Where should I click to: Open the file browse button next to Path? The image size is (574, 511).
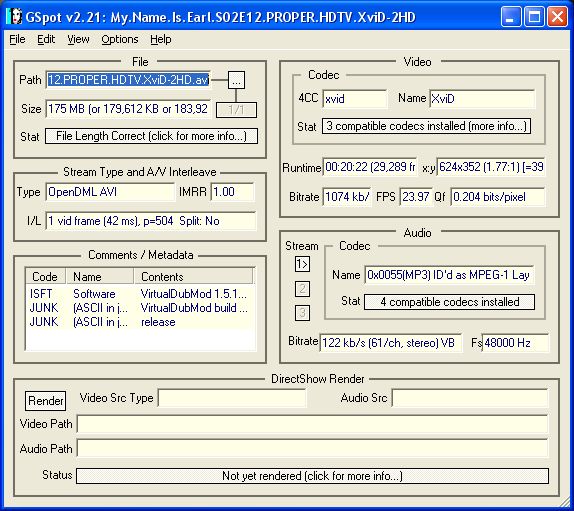[x=236, y=80]
